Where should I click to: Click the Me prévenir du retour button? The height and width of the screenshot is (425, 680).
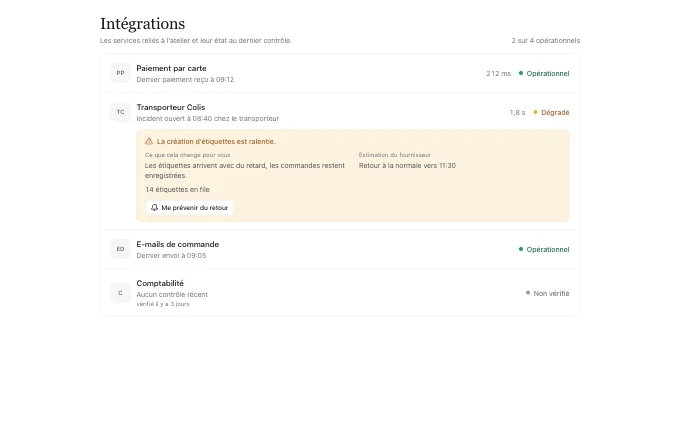click(189, 208)
